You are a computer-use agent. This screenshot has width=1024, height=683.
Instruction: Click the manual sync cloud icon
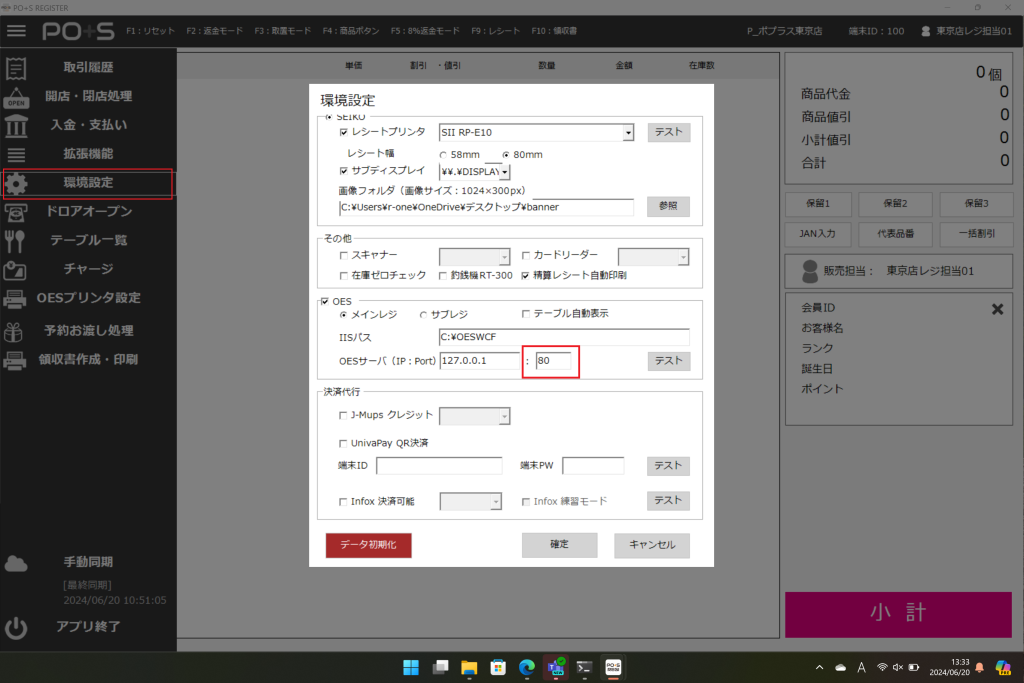tap(16, 563)
